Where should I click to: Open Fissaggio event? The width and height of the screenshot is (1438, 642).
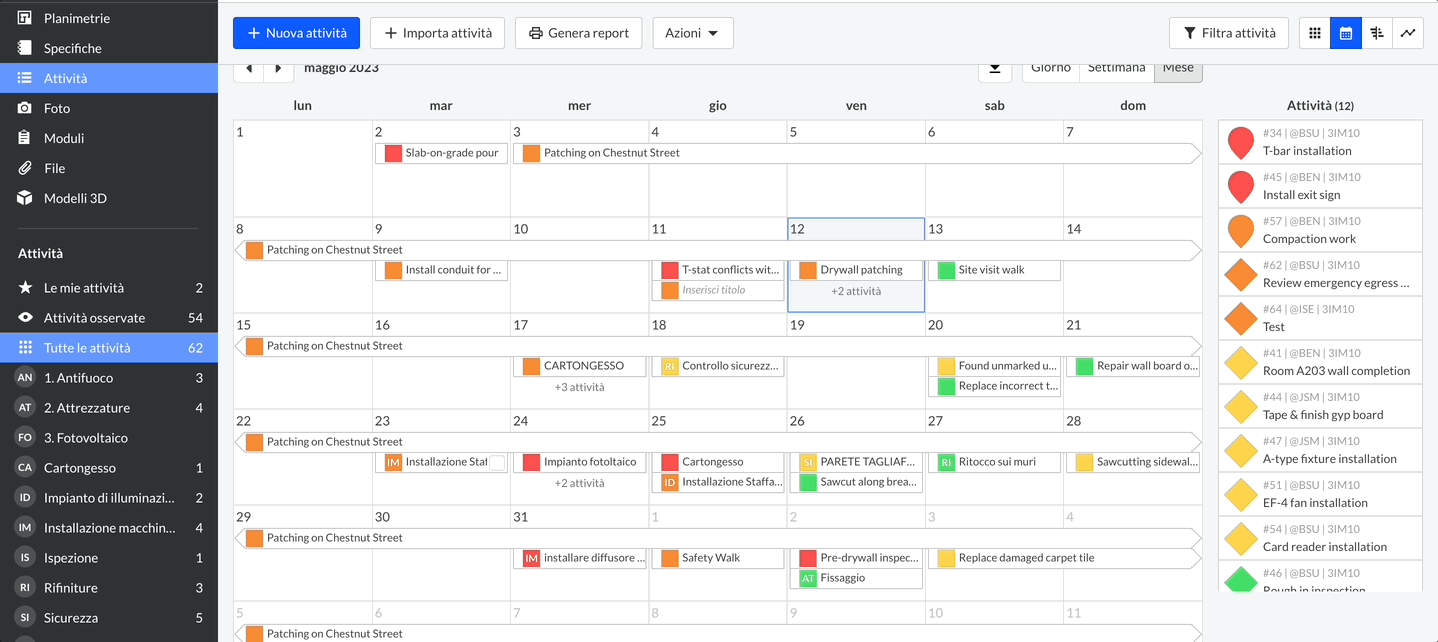coord(856,578)
